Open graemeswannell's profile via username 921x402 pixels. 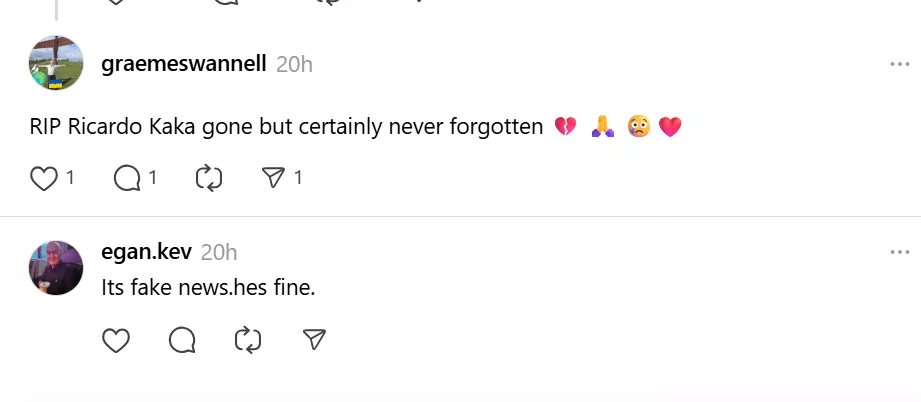(x=183, y=64)
